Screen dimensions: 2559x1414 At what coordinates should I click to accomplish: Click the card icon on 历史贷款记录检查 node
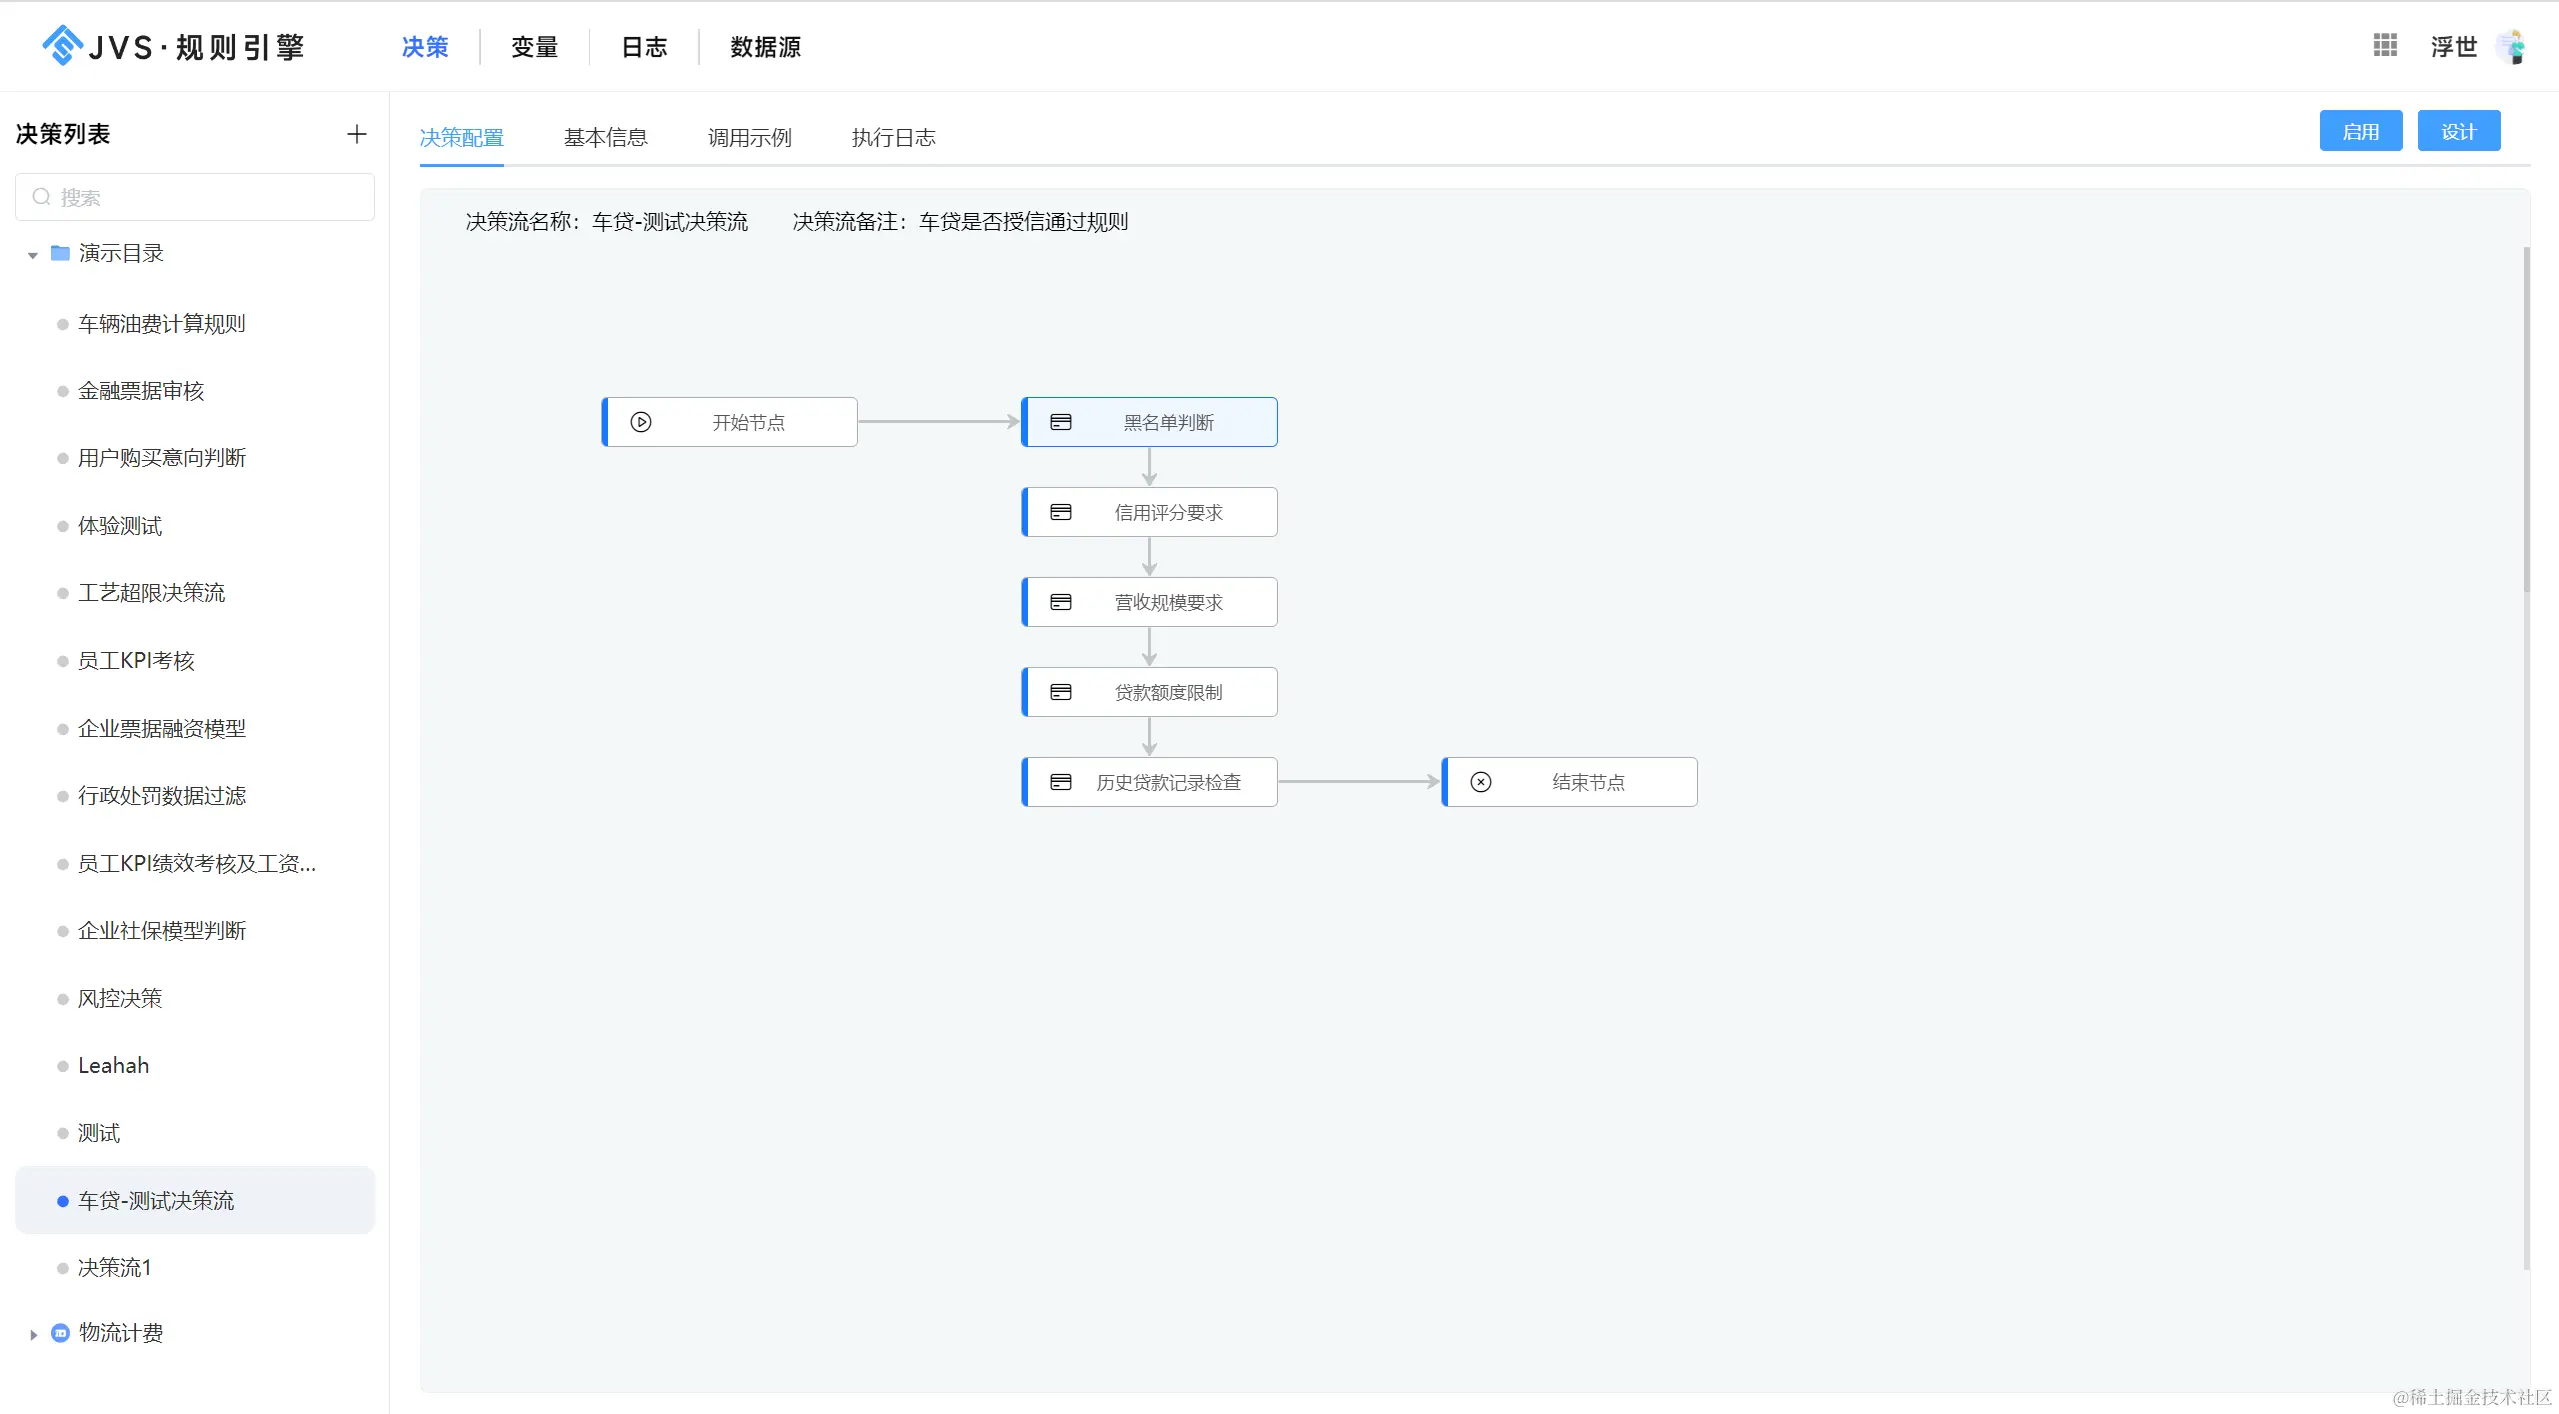coord(1060,782)
